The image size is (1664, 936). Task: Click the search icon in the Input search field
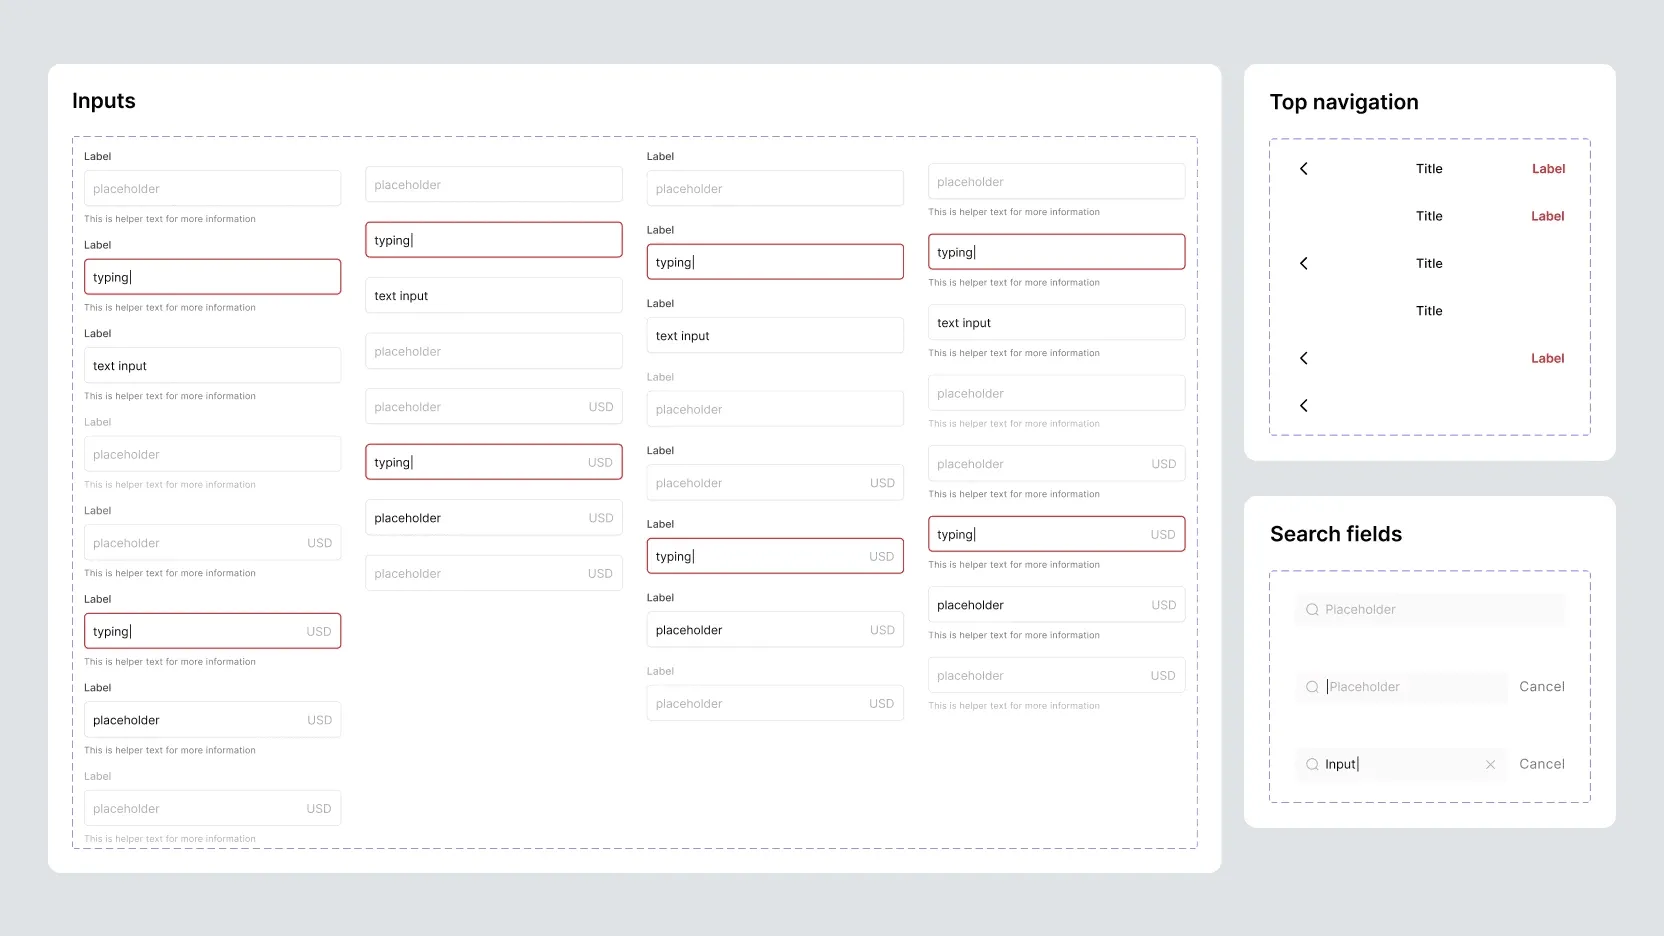(x=1312, y=764)
